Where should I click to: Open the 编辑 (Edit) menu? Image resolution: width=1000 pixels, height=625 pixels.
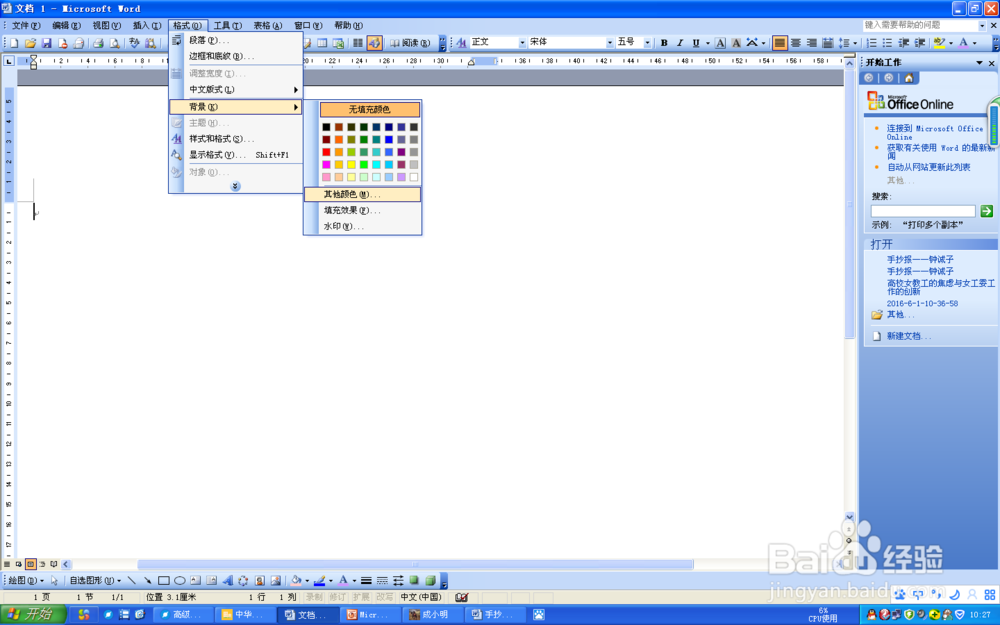pyautogui.click(x=66, y=26)
